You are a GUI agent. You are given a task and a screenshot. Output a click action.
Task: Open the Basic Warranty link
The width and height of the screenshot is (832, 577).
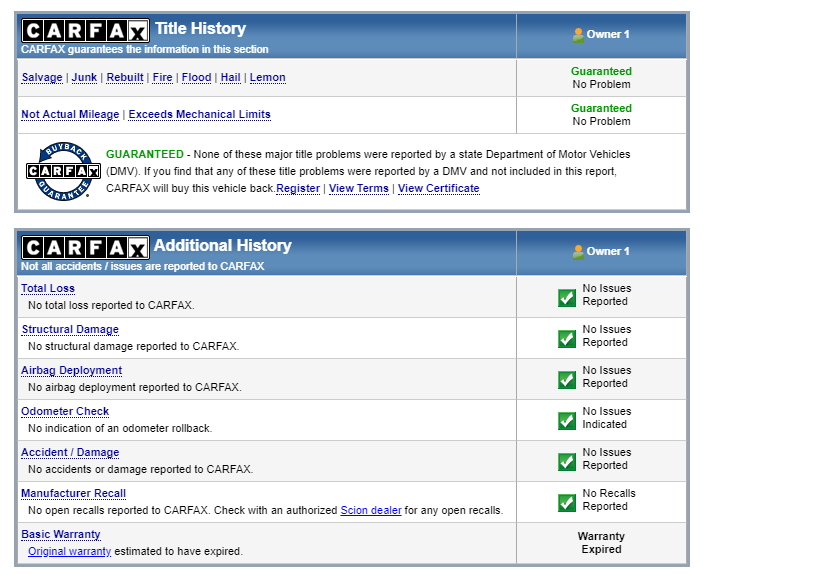pyautogui.click(x=61, y=535)
